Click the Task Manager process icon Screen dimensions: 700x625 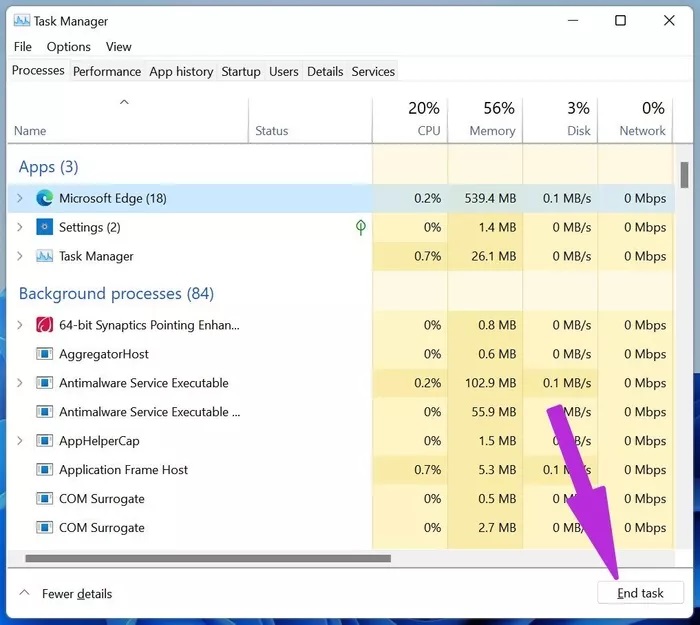point(44,256)
